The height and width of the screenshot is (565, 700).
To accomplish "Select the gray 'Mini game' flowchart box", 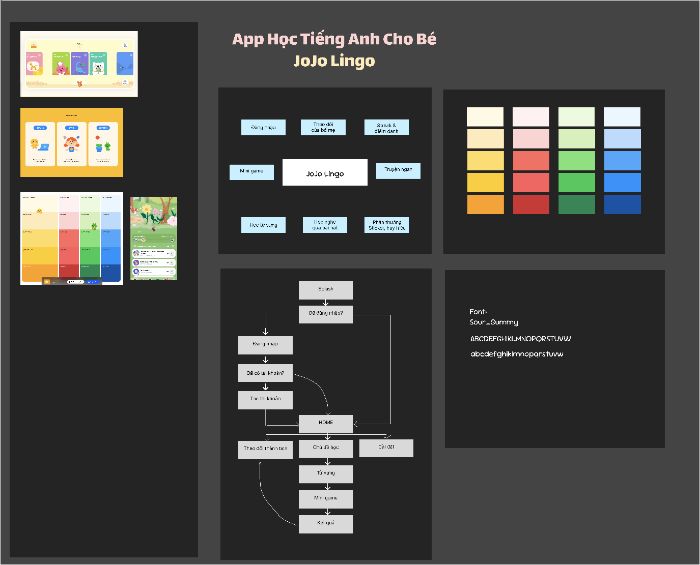I will tap(326, 499).
